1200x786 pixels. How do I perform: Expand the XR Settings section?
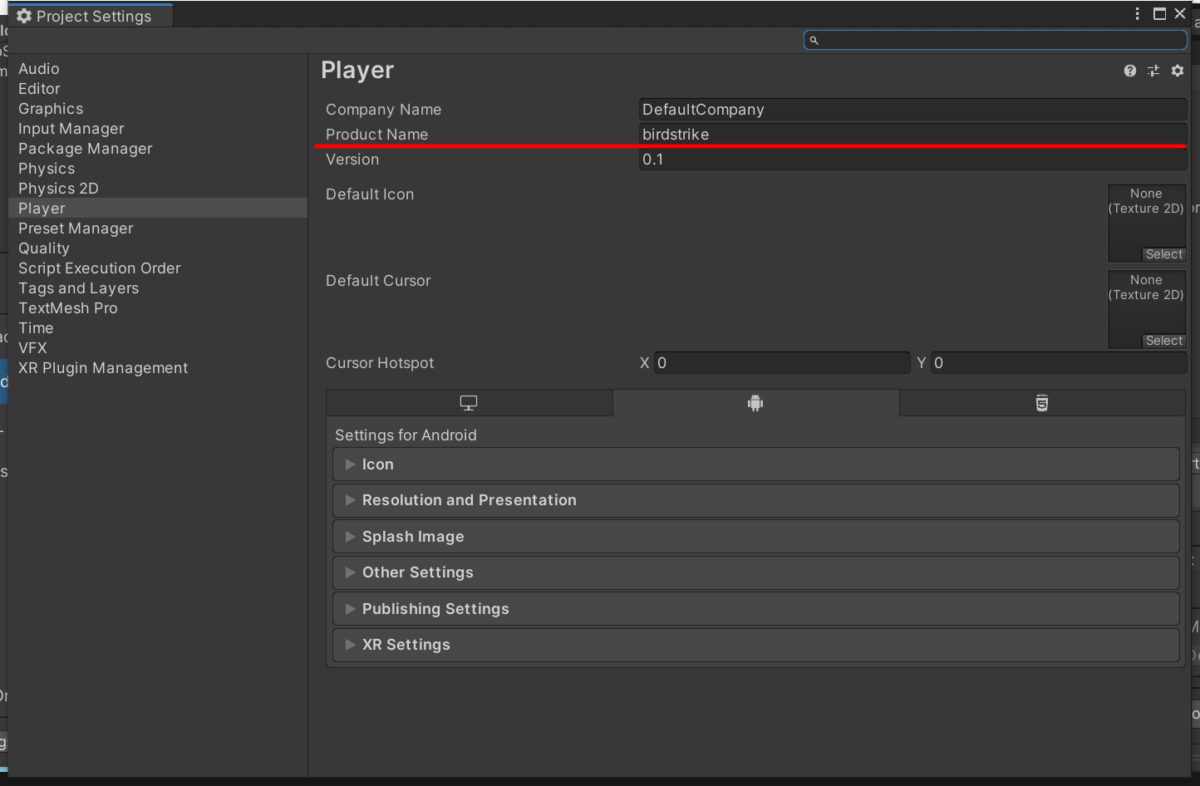(756, 645)
